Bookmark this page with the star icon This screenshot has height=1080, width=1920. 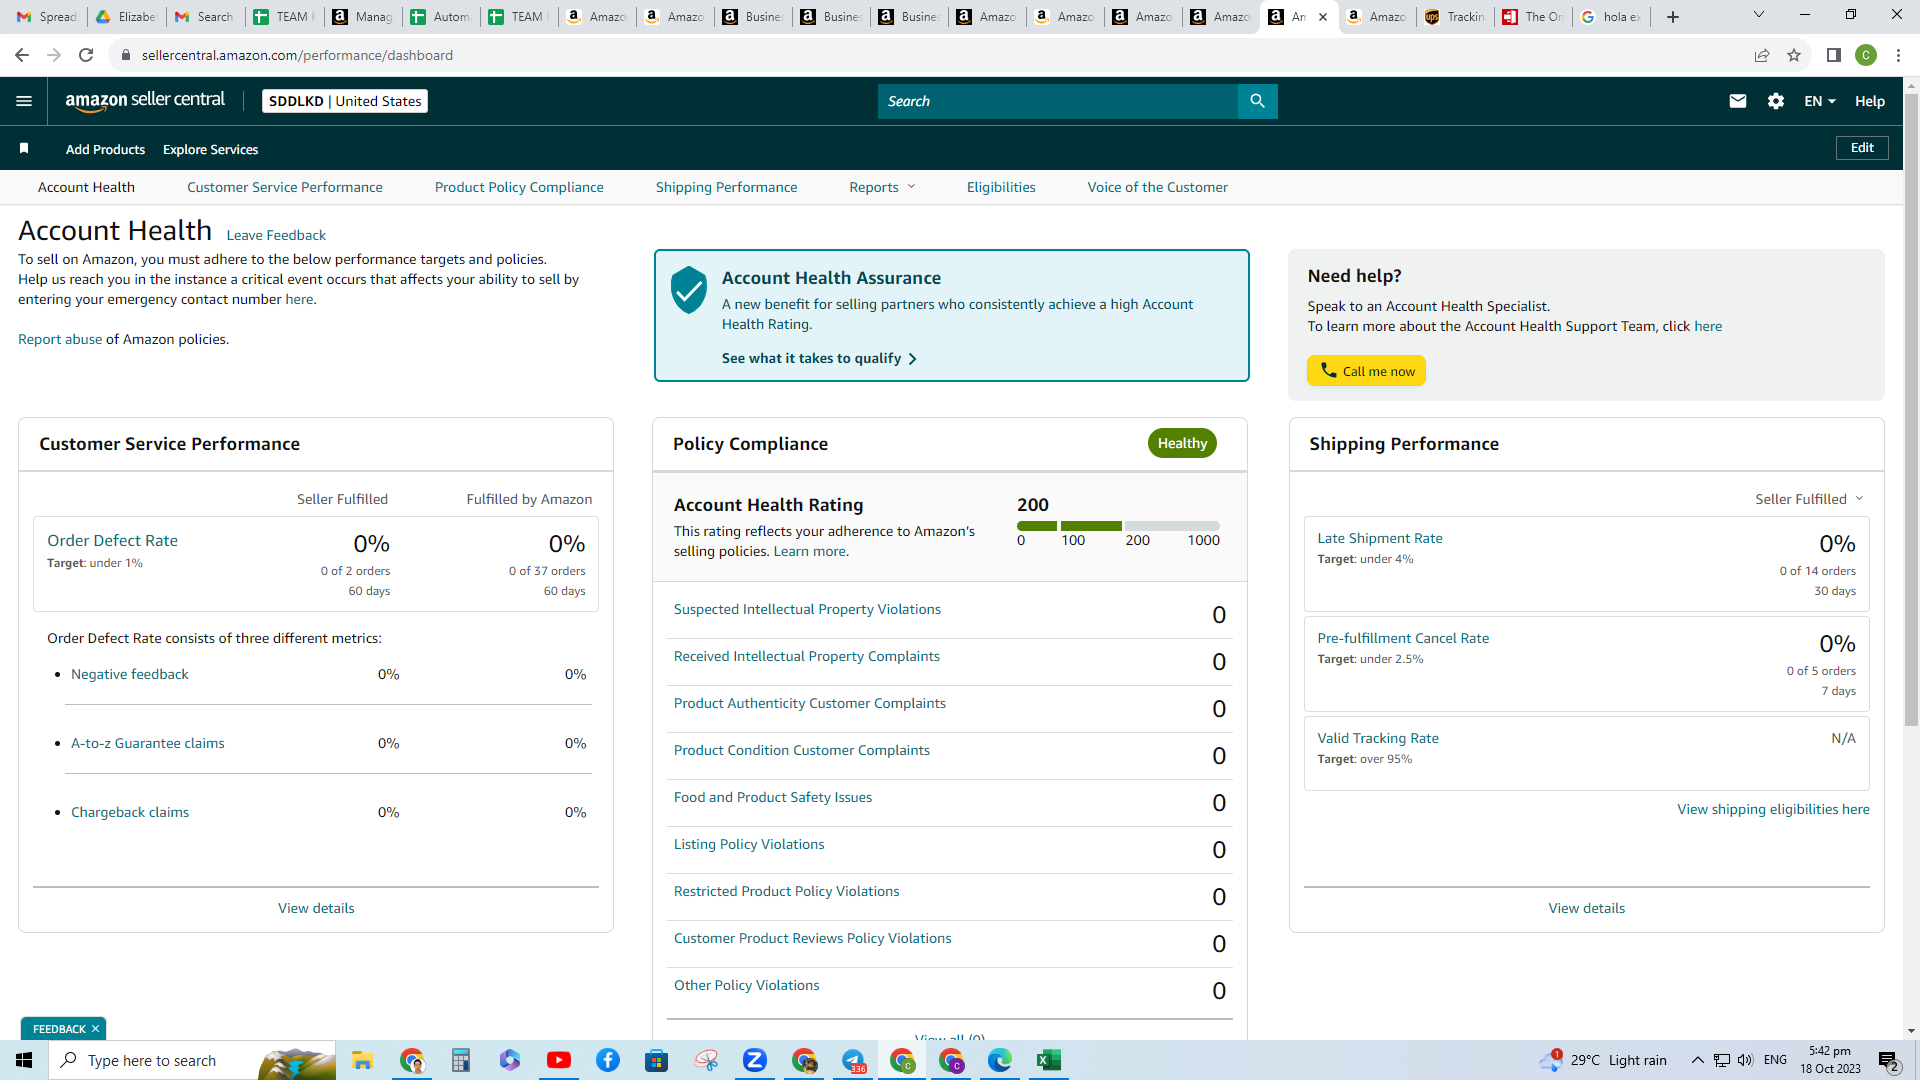[1794, 55]
